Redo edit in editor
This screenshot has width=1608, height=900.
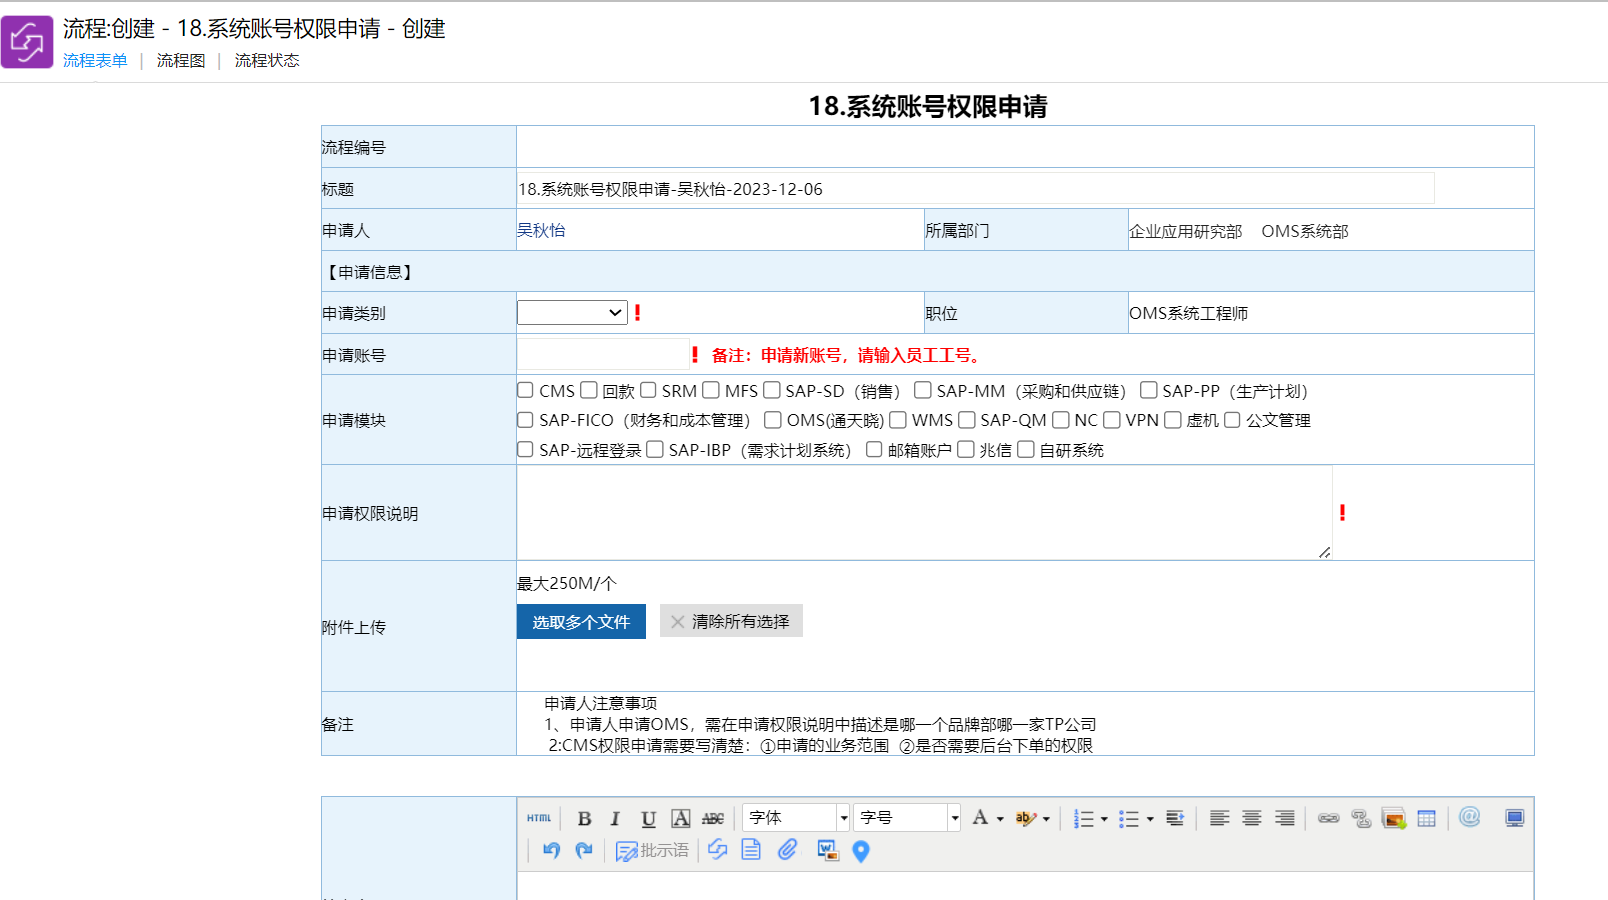(x=584, y=850)
